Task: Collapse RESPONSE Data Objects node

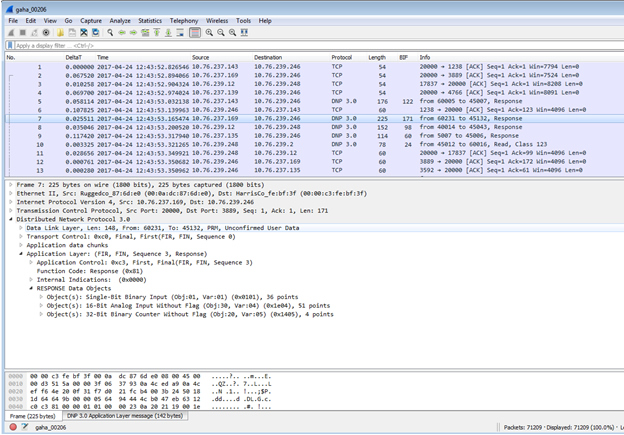Action: pyautogui.click(x=31, y=289)
